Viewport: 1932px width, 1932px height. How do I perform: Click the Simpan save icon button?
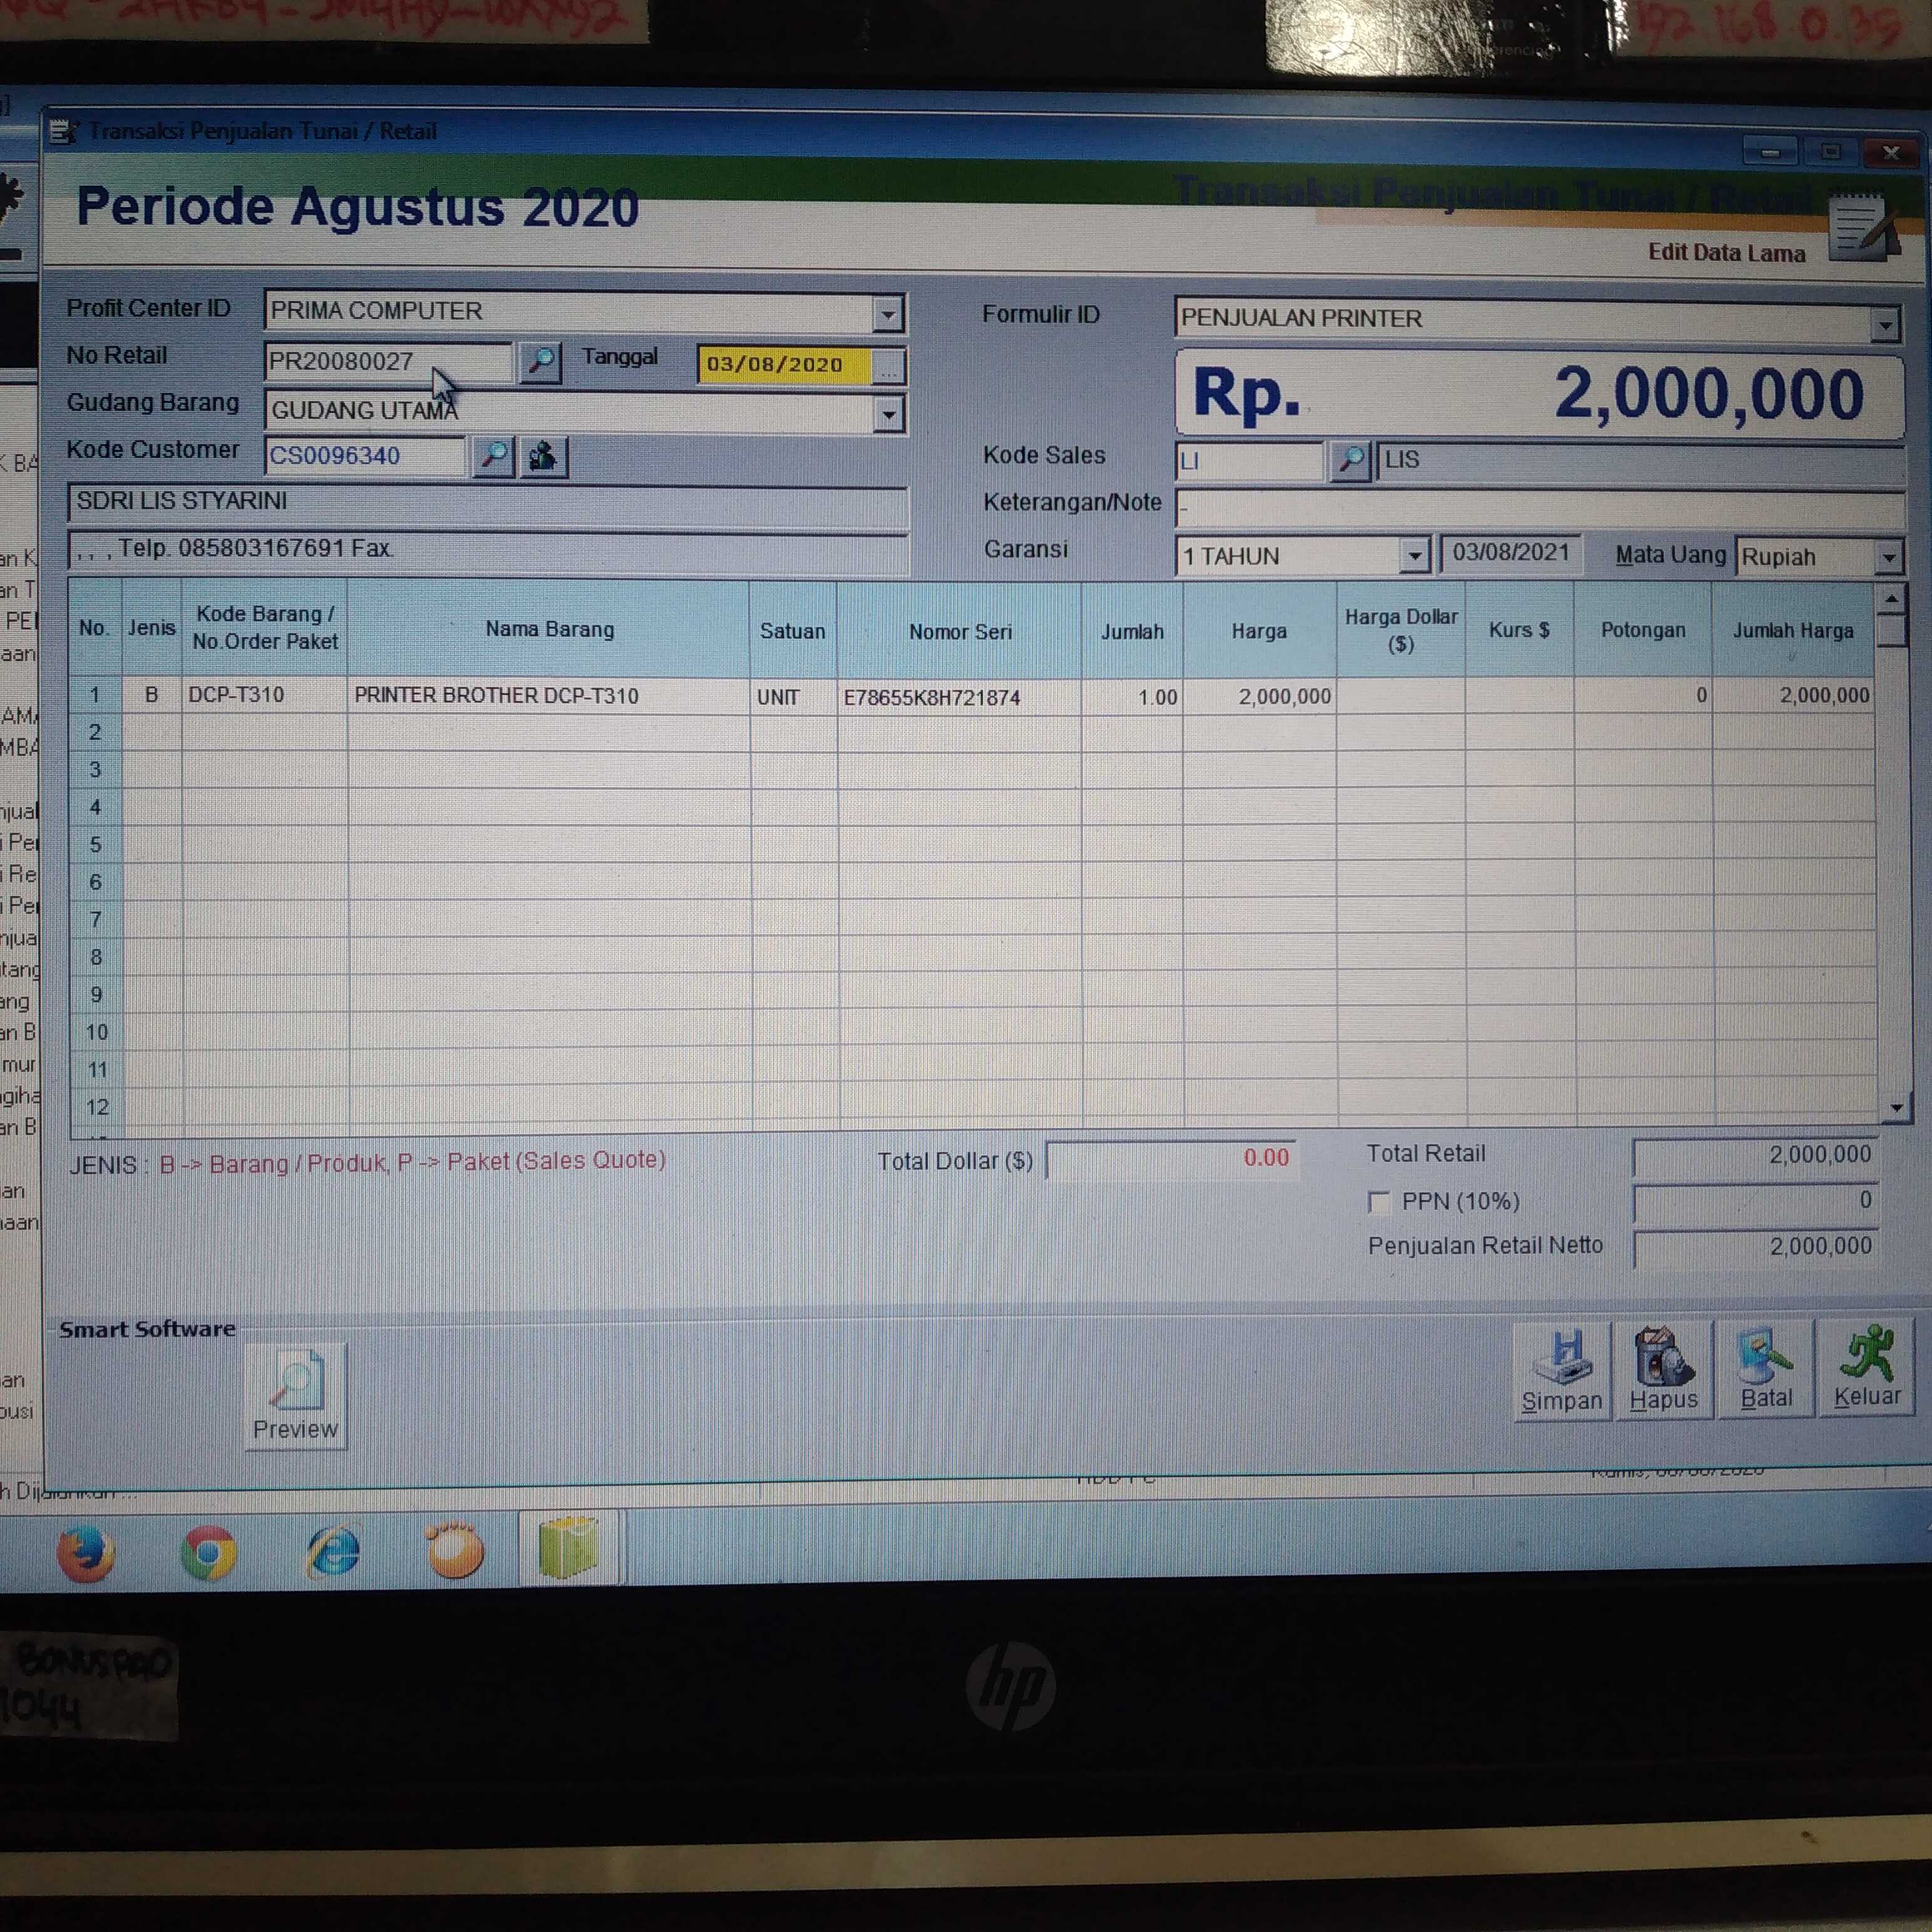coord(1562,1369)
